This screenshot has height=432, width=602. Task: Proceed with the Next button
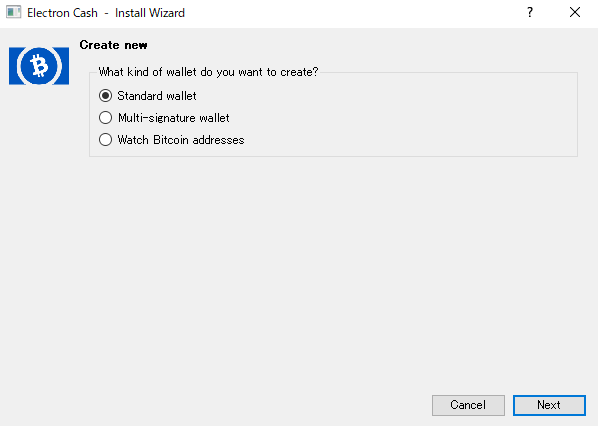[549, 405]
